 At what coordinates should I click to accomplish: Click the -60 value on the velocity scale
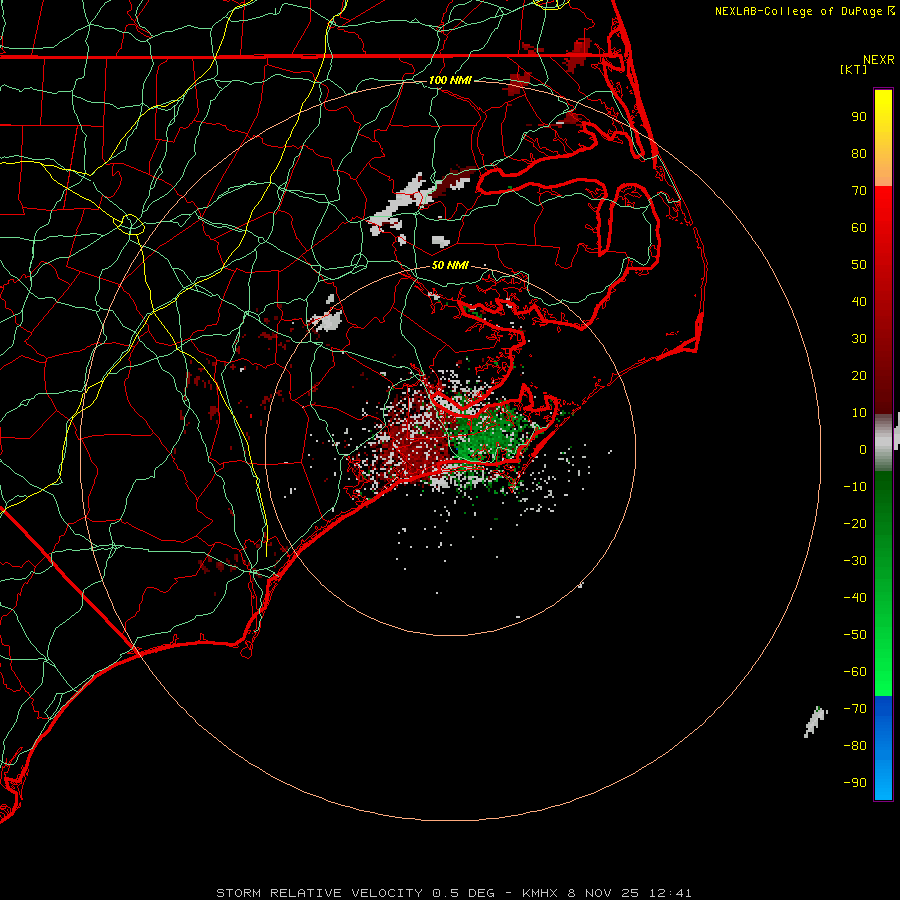pos(855,672)
